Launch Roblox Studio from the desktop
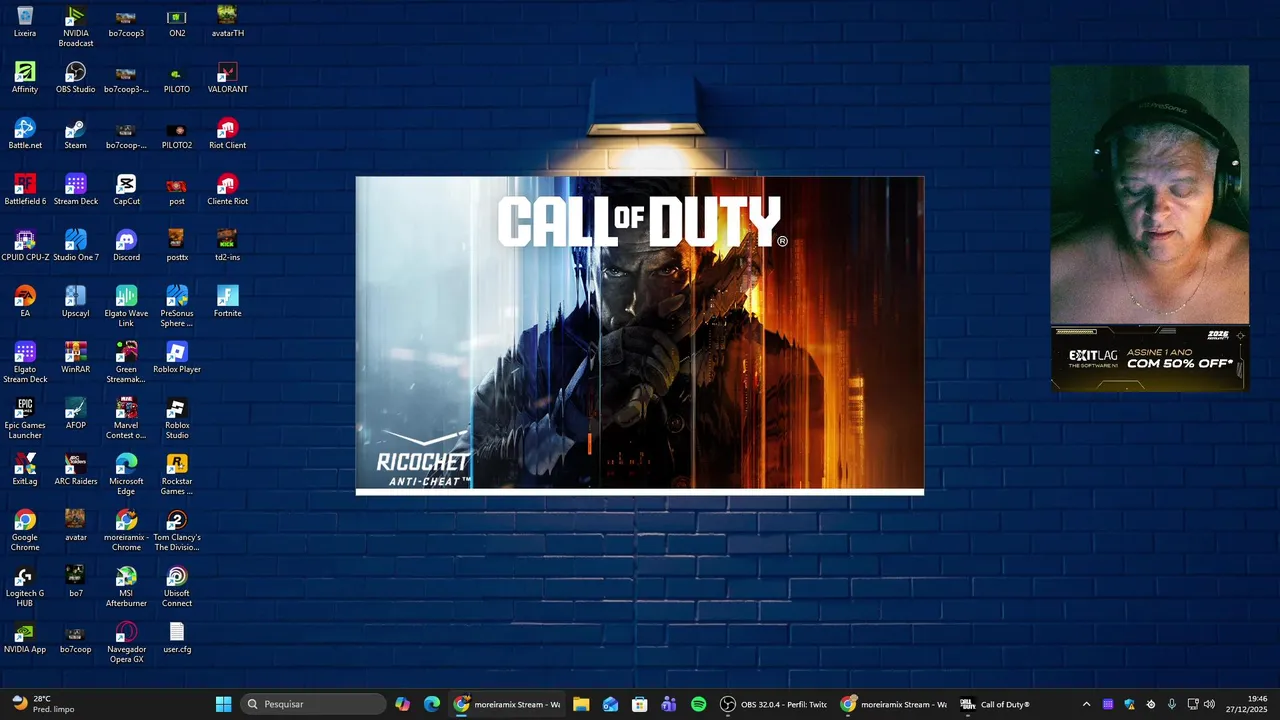1280x720 pixels. click(177, 419)
